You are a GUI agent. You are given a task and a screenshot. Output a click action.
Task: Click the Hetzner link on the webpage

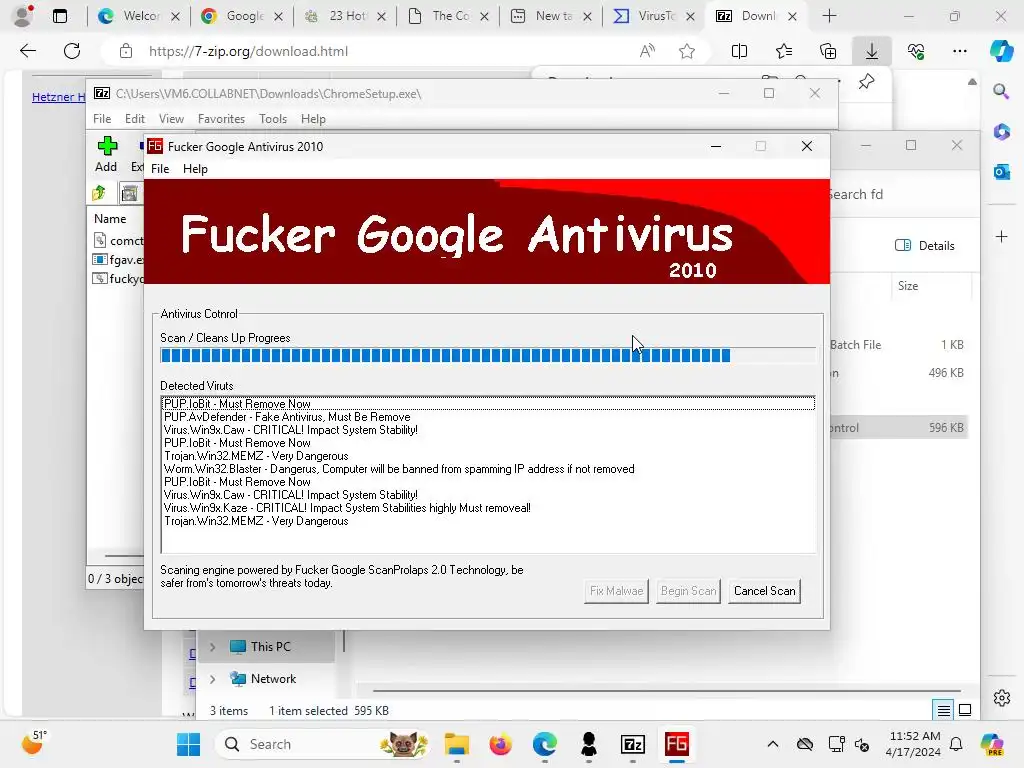point(58,97)
